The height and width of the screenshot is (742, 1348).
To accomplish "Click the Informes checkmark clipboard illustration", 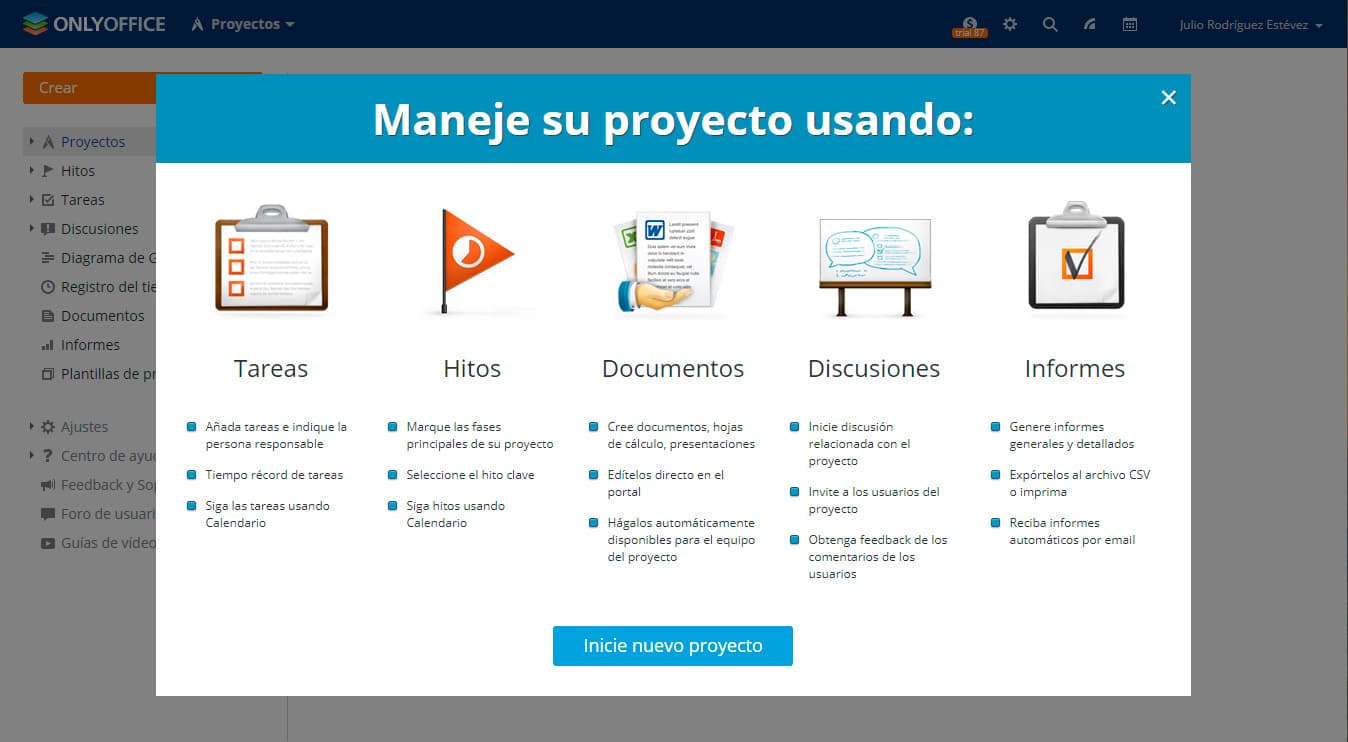I will coord(1075,256).
